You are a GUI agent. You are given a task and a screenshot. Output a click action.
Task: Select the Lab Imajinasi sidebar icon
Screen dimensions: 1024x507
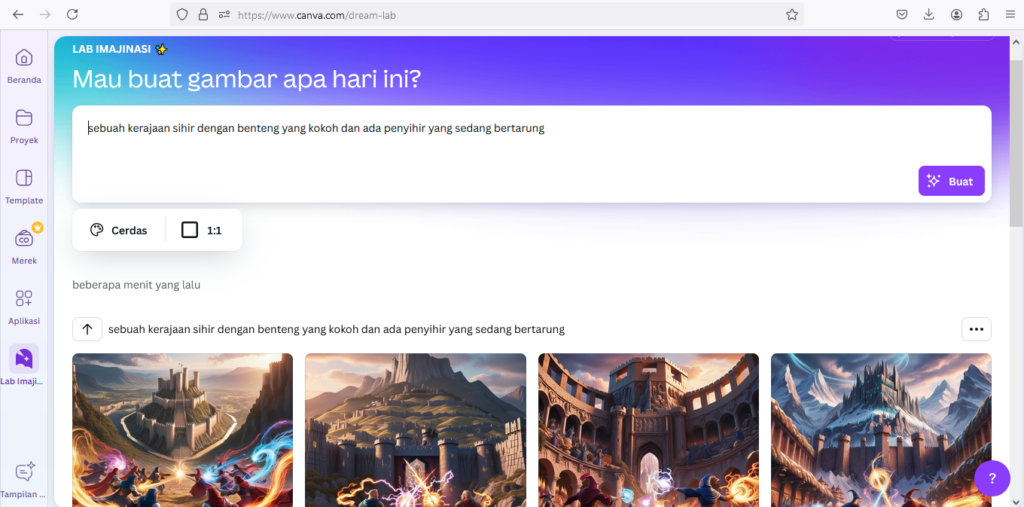(x=24, y=359)
